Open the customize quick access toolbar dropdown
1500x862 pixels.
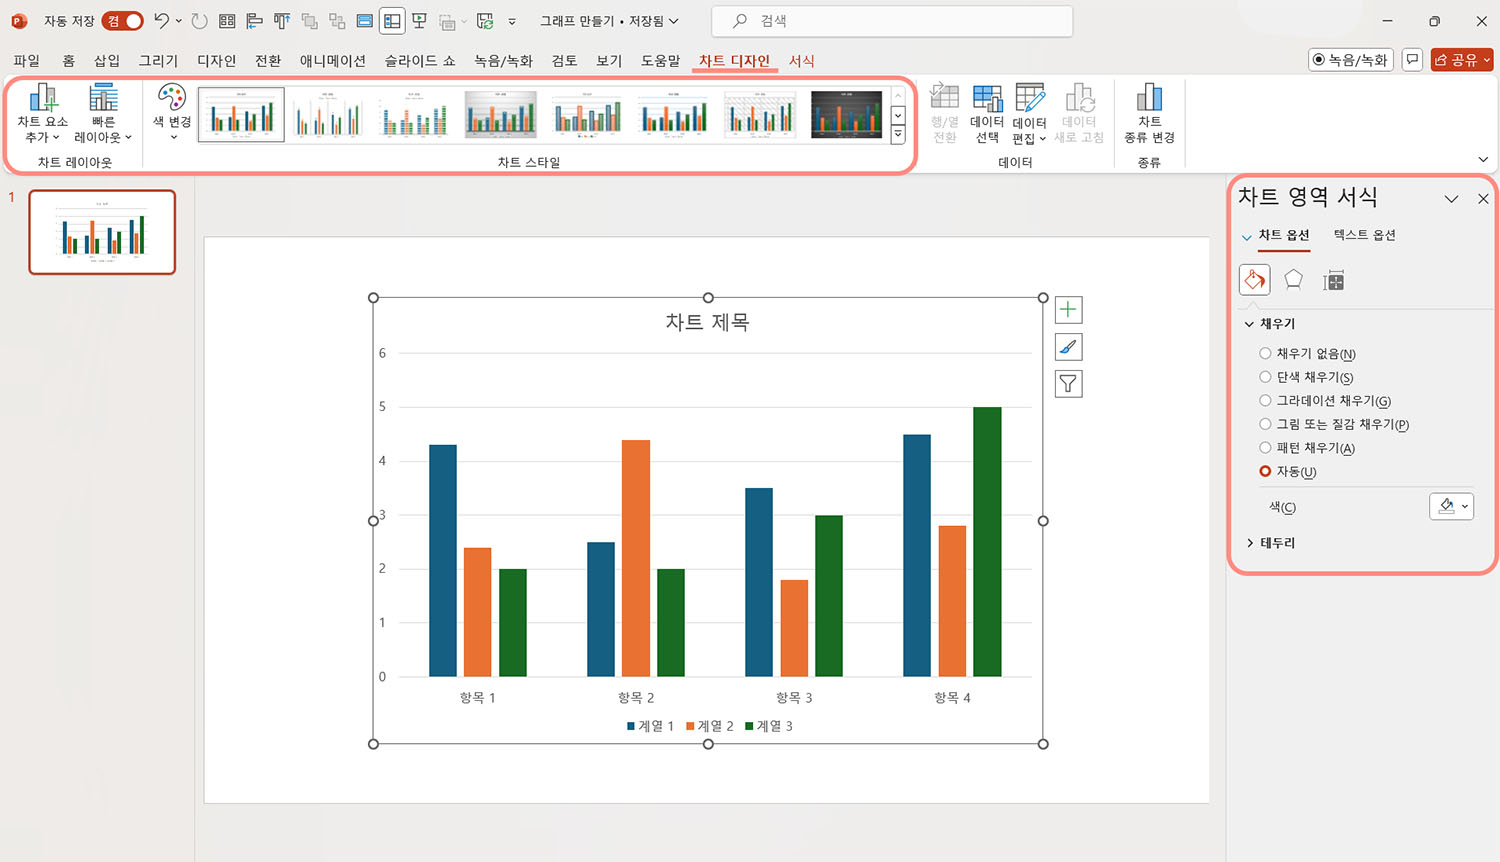tap(512, 20)
